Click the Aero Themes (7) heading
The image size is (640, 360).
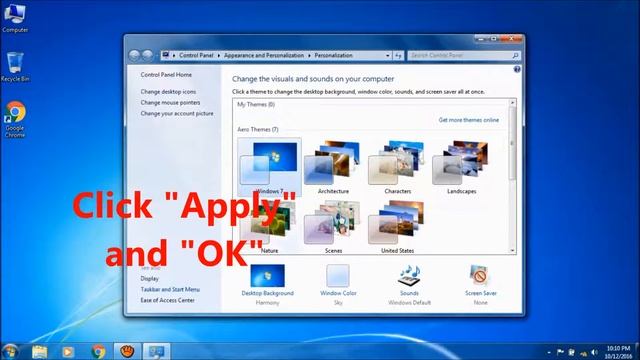click(x=258, y=129)
